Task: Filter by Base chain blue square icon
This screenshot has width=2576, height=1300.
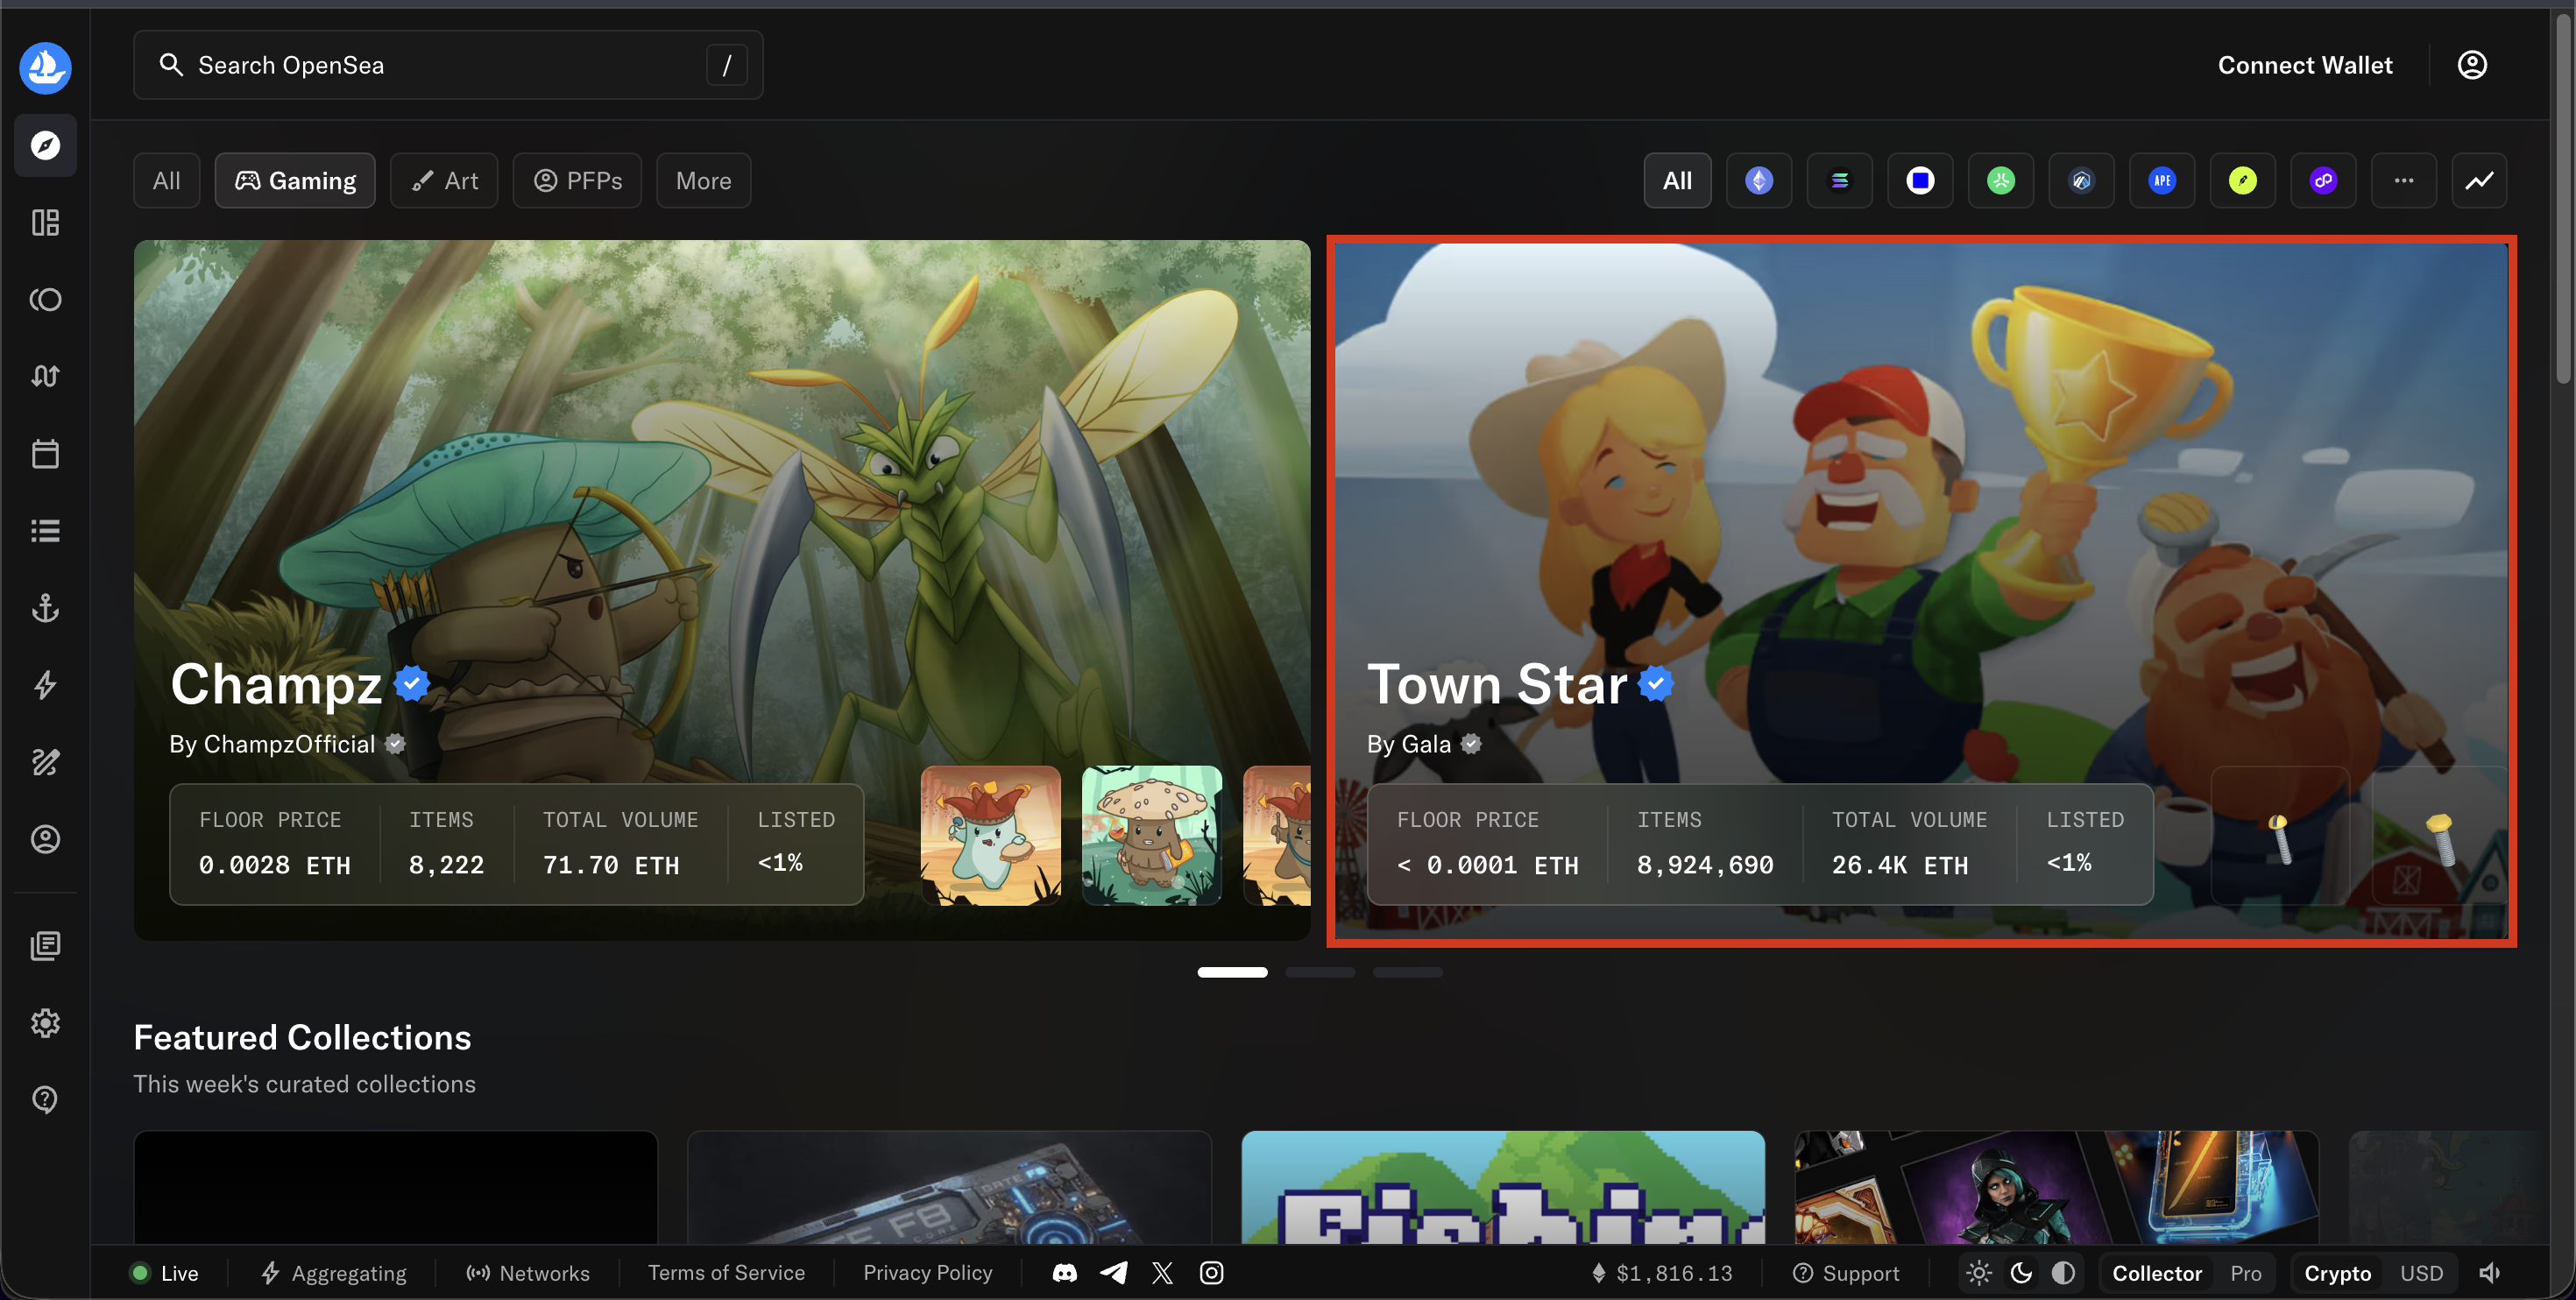Action: pyautogui.click(x=1920, y=181)
